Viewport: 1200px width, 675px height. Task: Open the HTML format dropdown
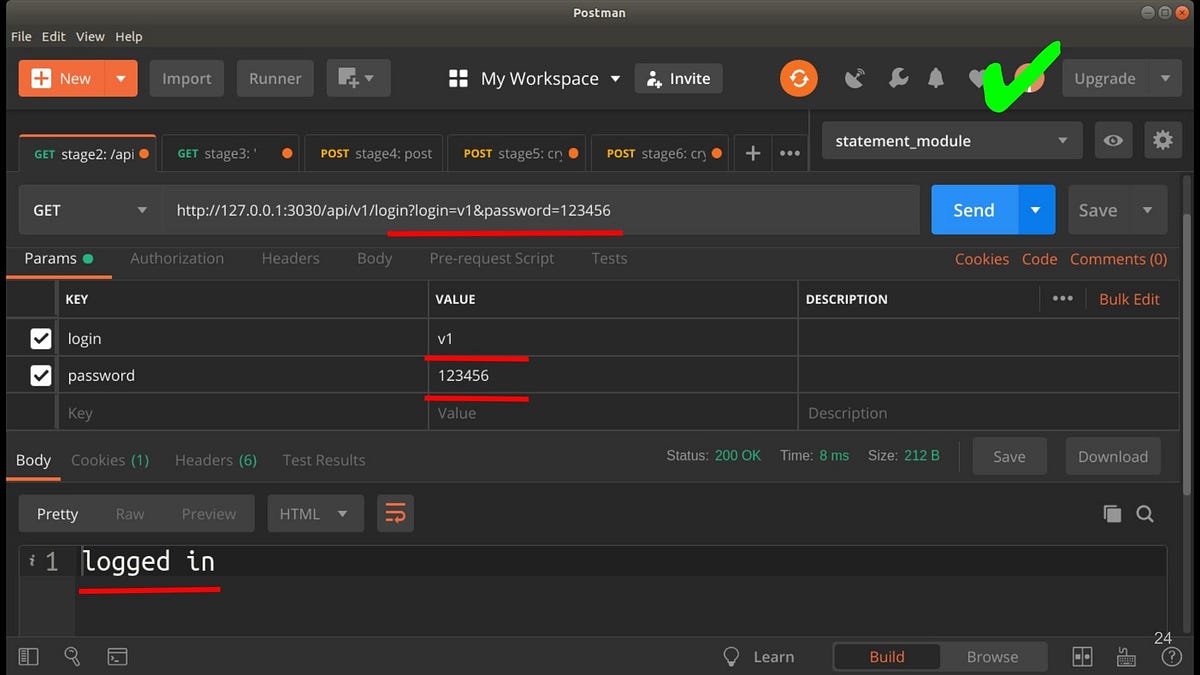pos(313,514)
